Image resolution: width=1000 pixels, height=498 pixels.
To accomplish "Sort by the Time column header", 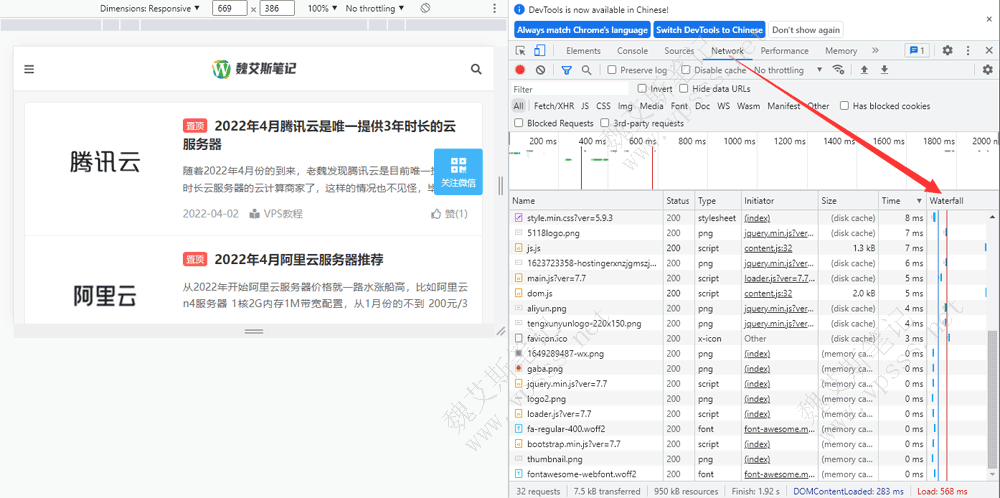I will 902,201.
